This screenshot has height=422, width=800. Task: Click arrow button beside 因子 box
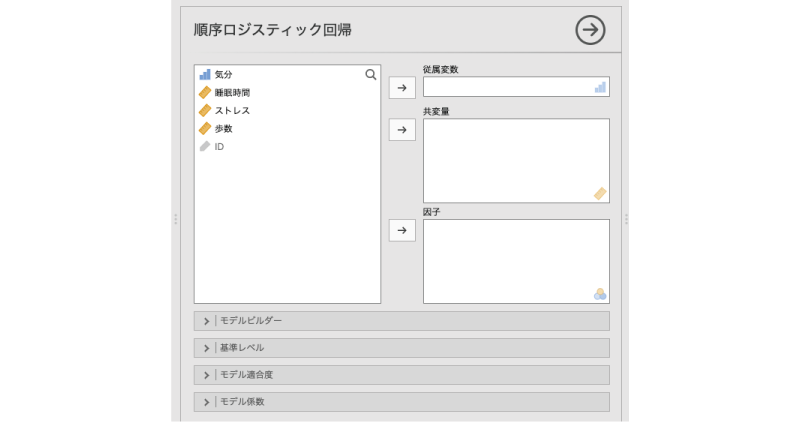(x=402, y=231)
